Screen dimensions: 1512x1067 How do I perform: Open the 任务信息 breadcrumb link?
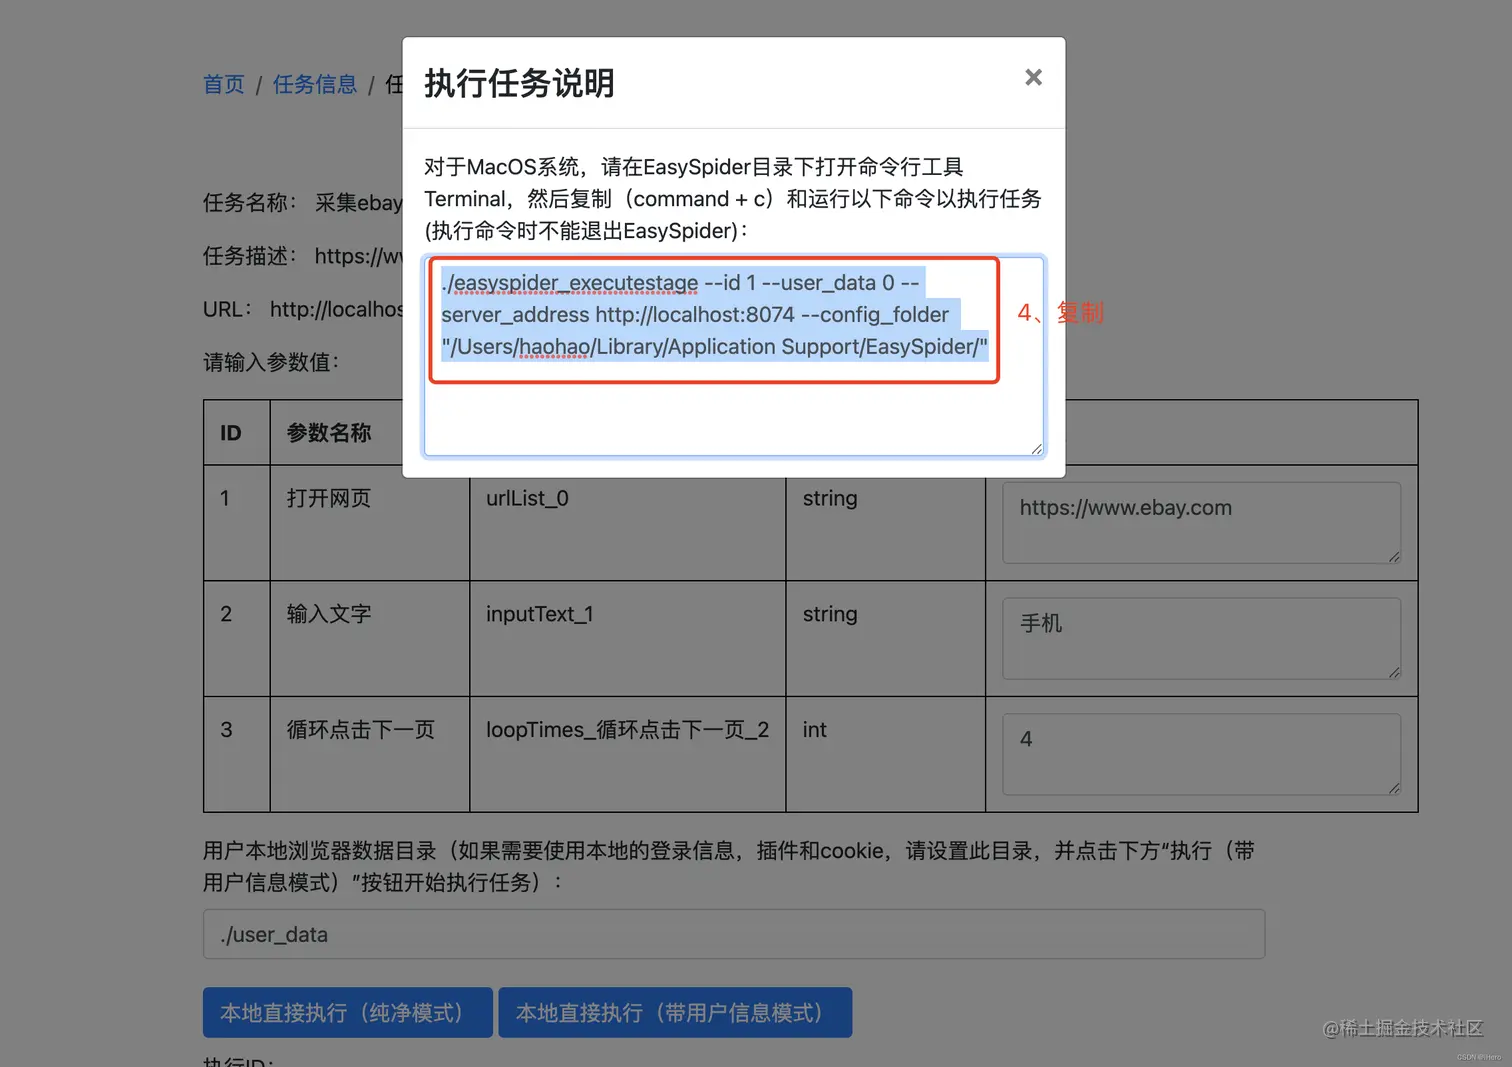click(x=314, y=84)
